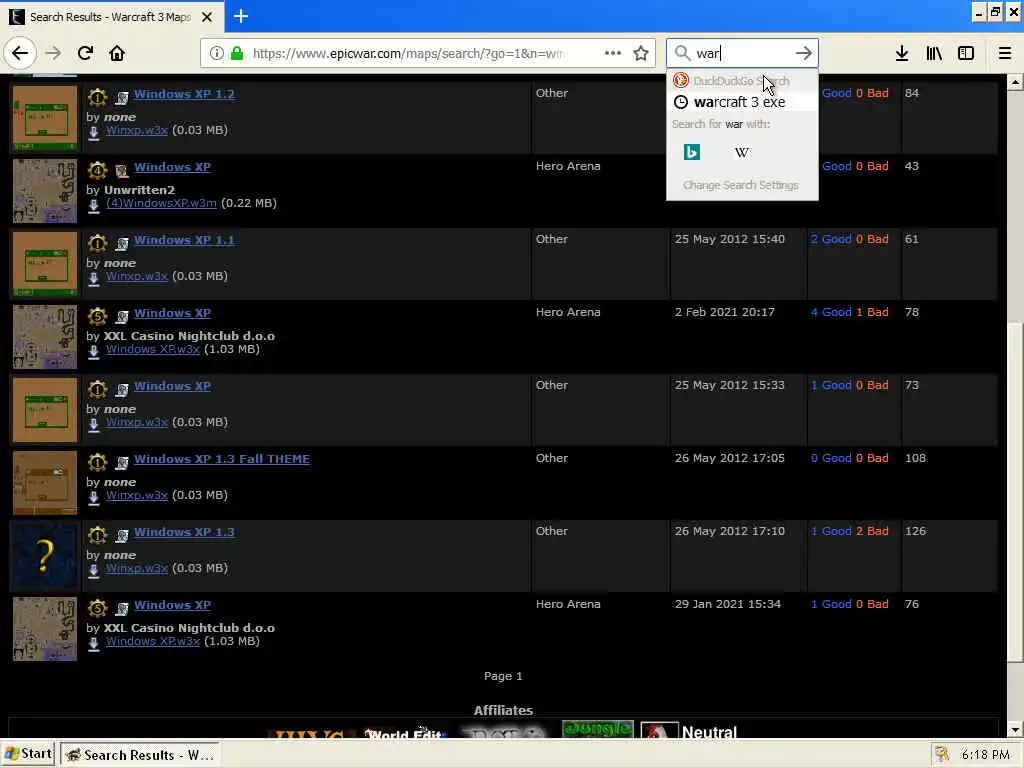The image size is (1024, 768).
Task: Open the browser home page
Action: click(117, 53)
